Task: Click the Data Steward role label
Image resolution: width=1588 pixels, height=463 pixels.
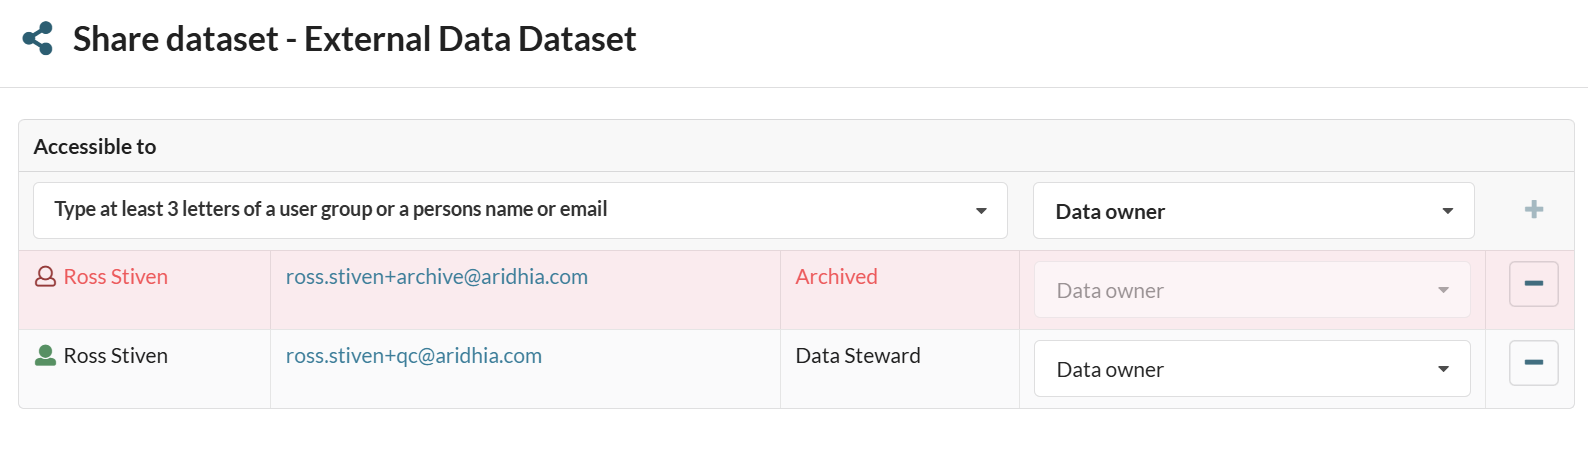Action: click(857, 356)
